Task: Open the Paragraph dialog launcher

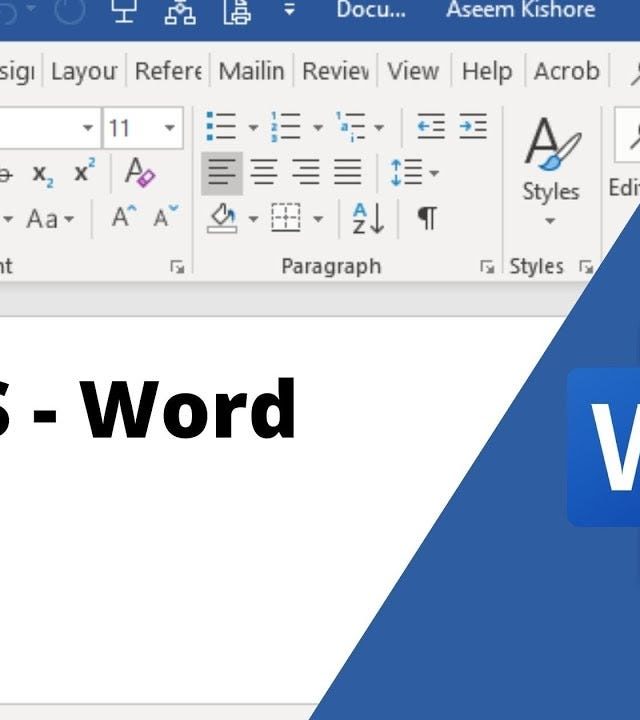Action: pos(487,267)
